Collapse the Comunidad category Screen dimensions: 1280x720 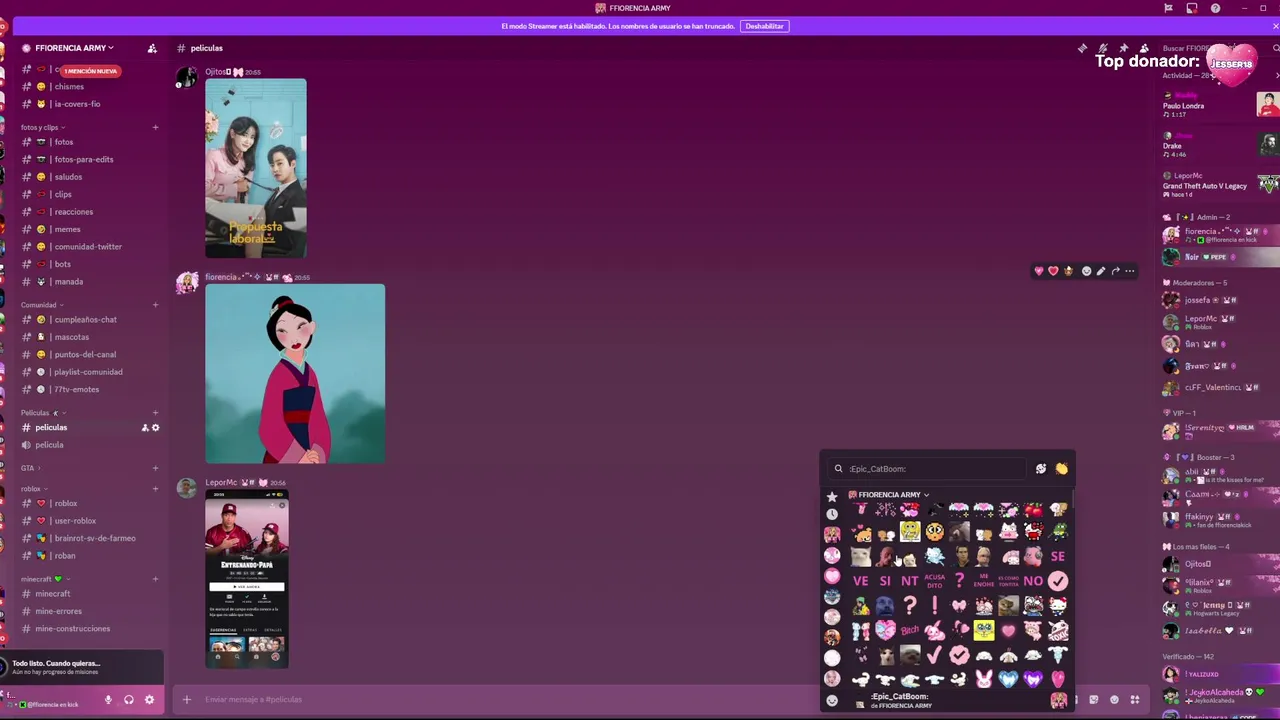click(42, 305)
